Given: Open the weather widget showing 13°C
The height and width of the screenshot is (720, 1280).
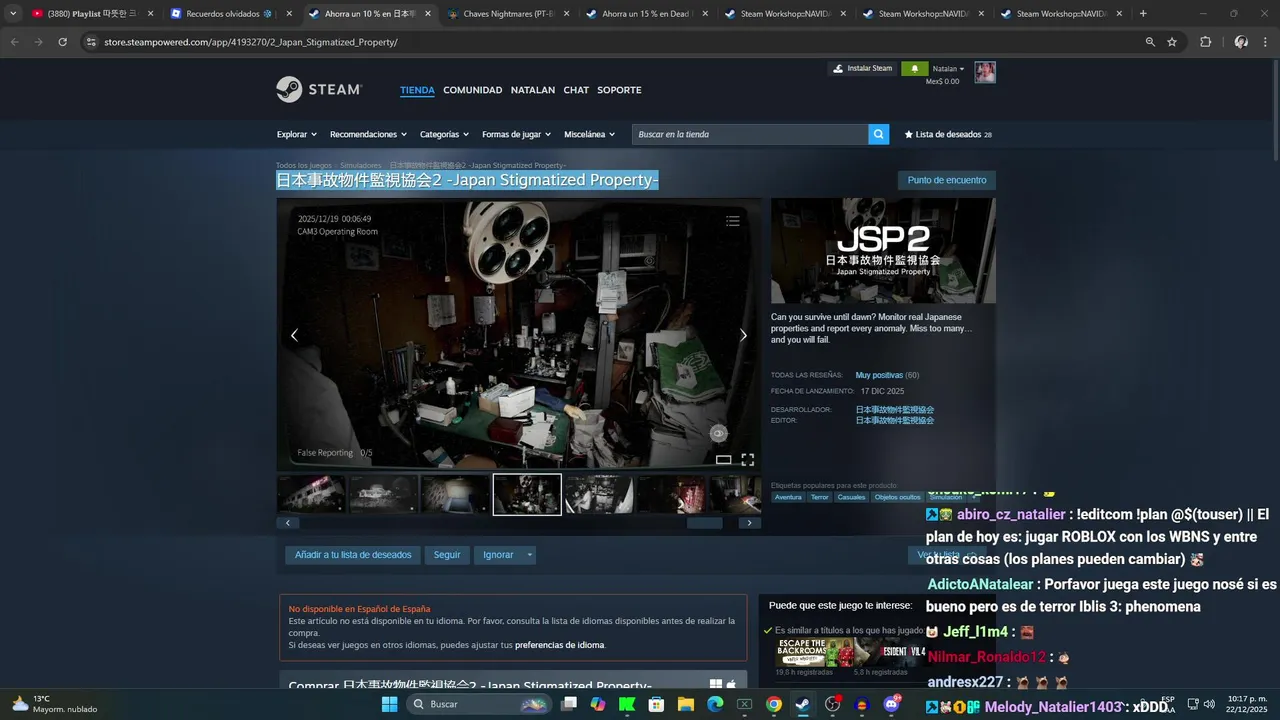Looking at the screenshot, I should click(54, 704).
